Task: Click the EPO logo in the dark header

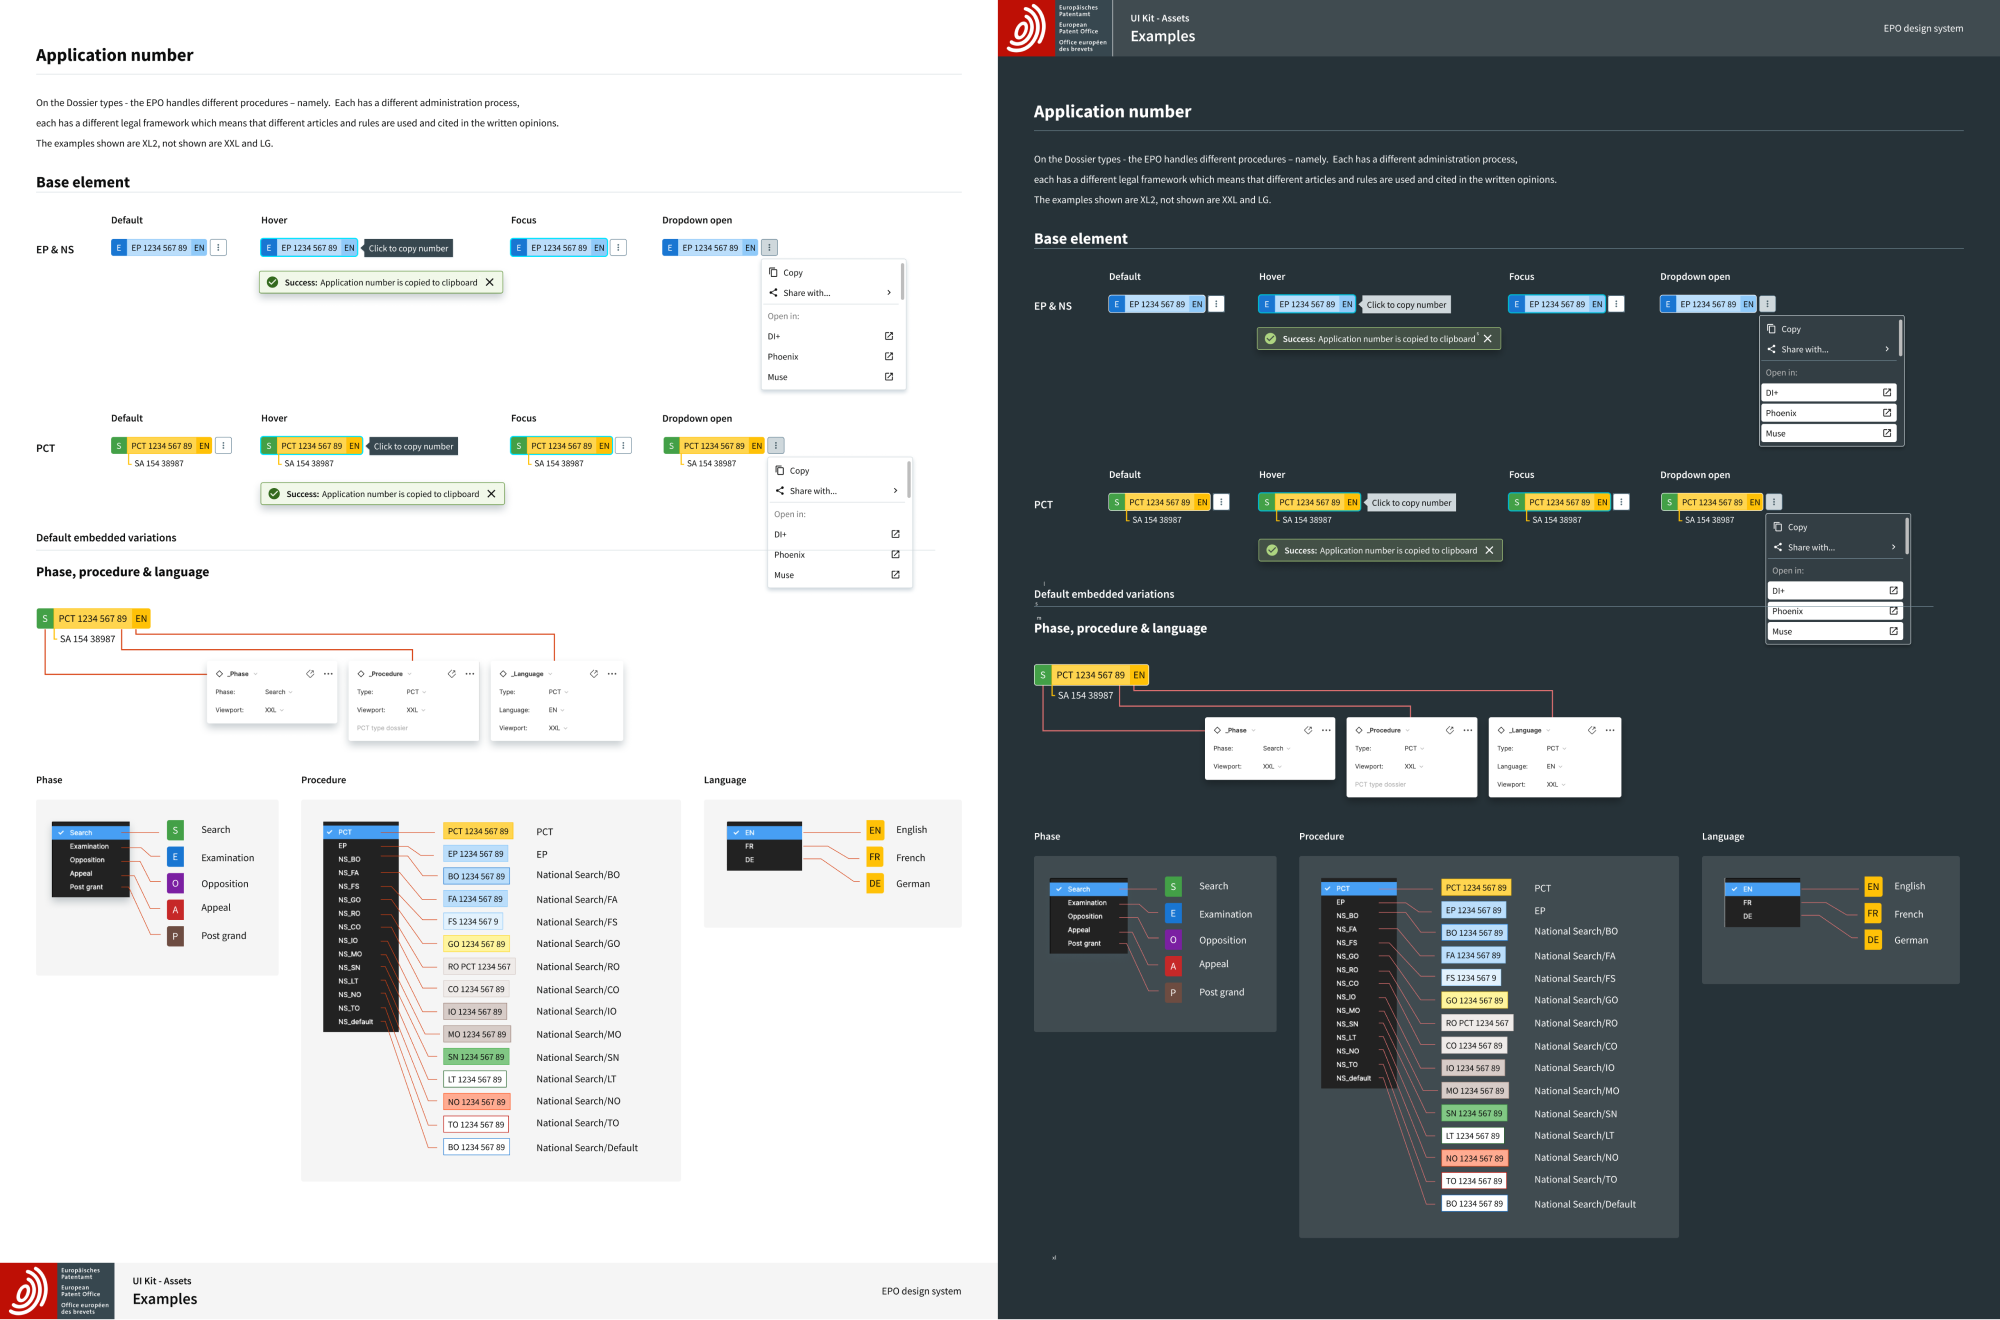Action: pos(1026,28)
